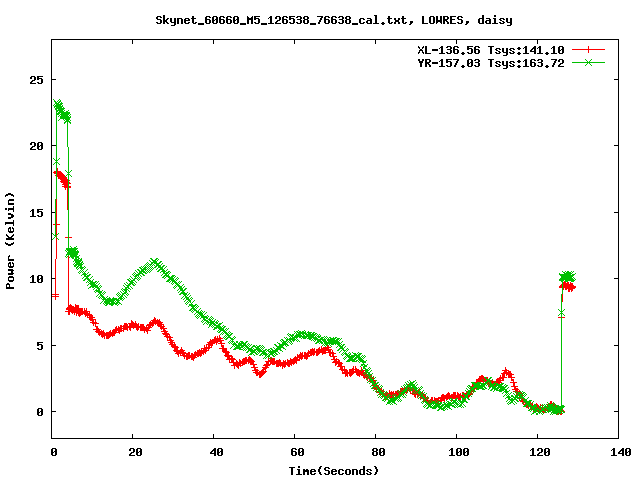This screenshot has width=640, height=480.
Task: Select the XL-136.56 Tsys:141.10 legend entry
Action: coord(491,50)
